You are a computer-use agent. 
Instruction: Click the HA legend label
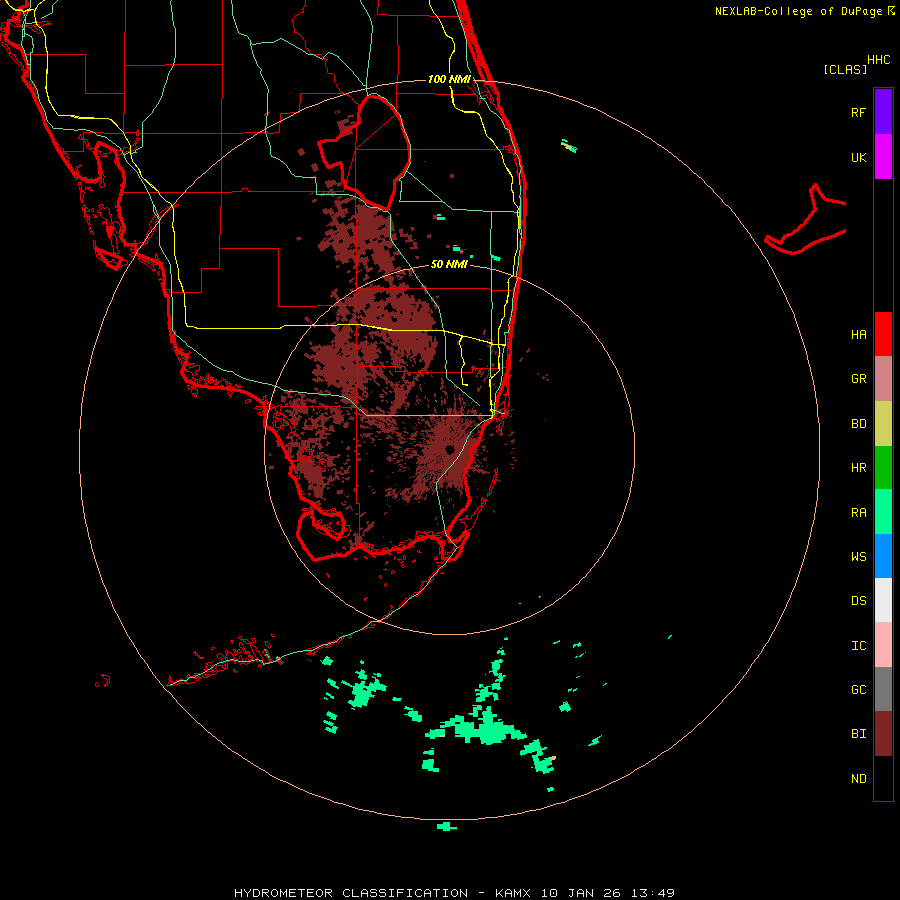pos(858,335)
